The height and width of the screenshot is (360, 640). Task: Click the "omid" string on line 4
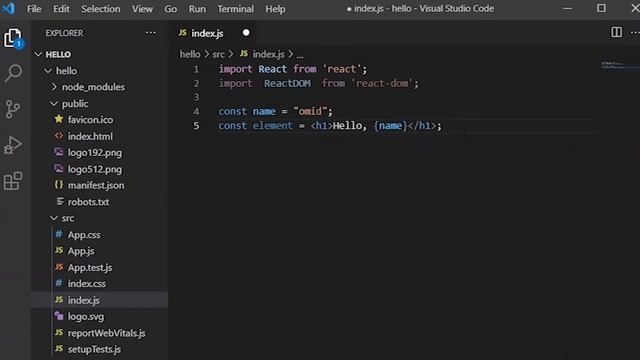tap(310, 111)
